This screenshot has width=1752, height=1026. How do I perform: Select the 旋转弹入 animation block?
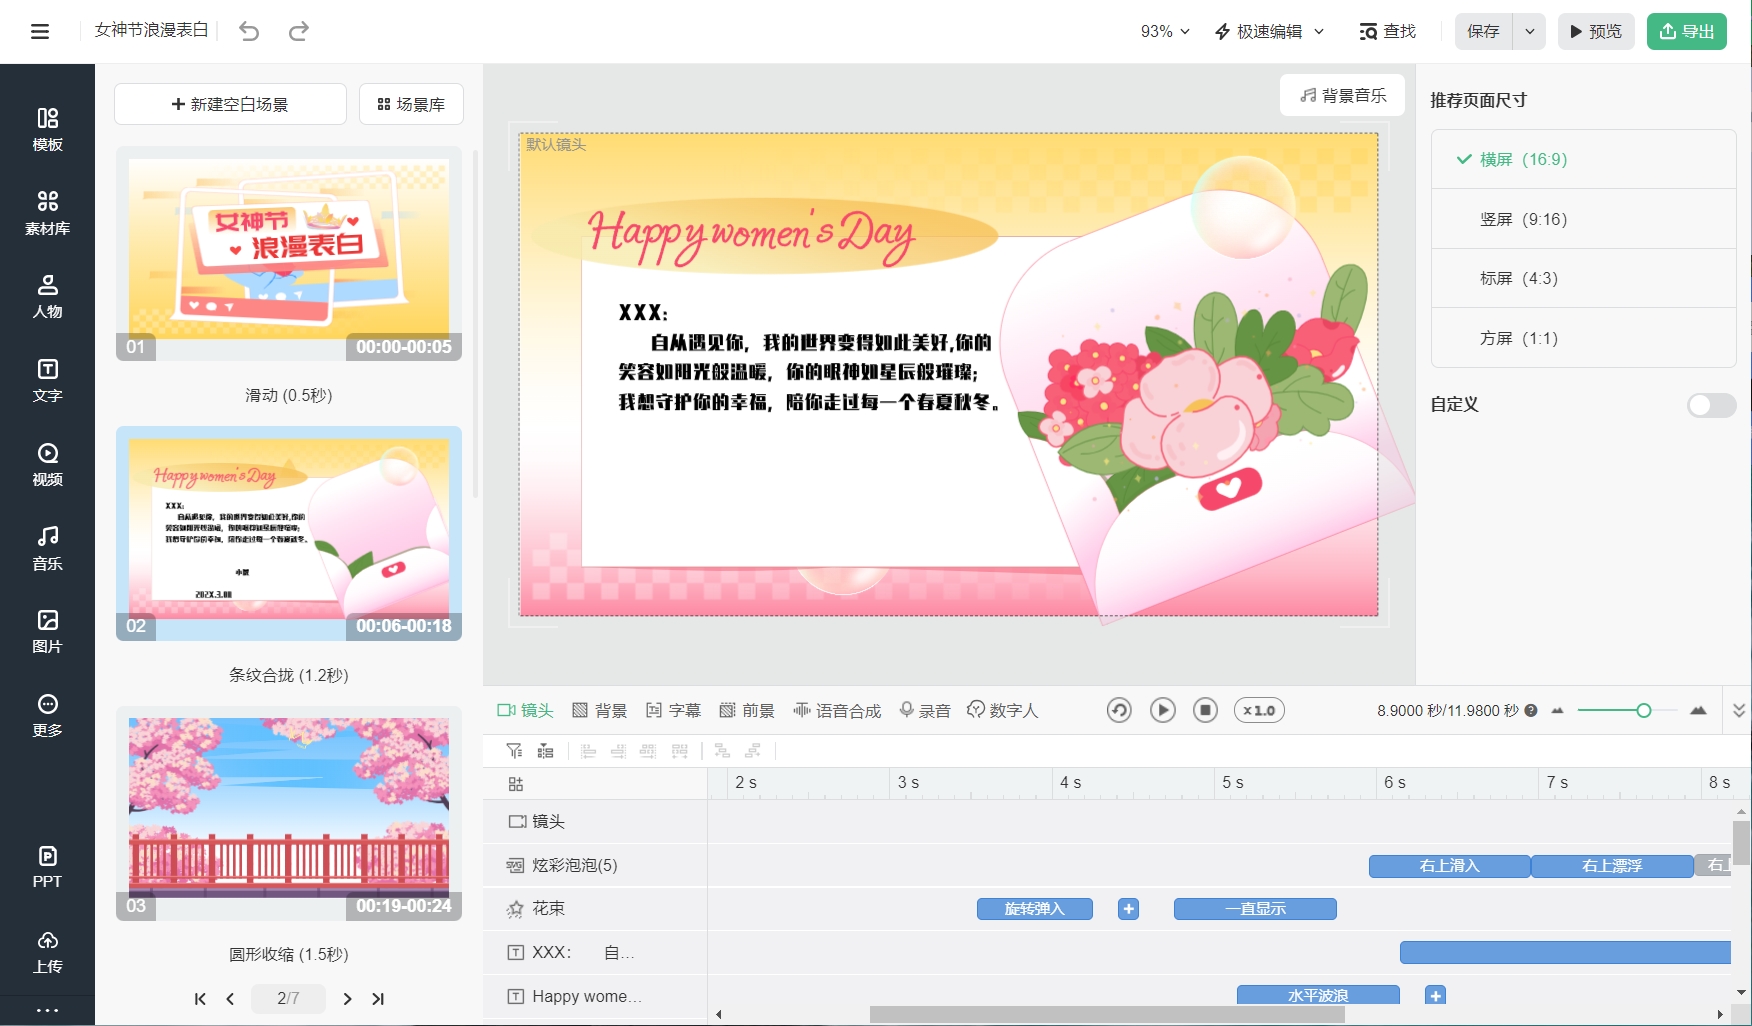click(1034, 909)
